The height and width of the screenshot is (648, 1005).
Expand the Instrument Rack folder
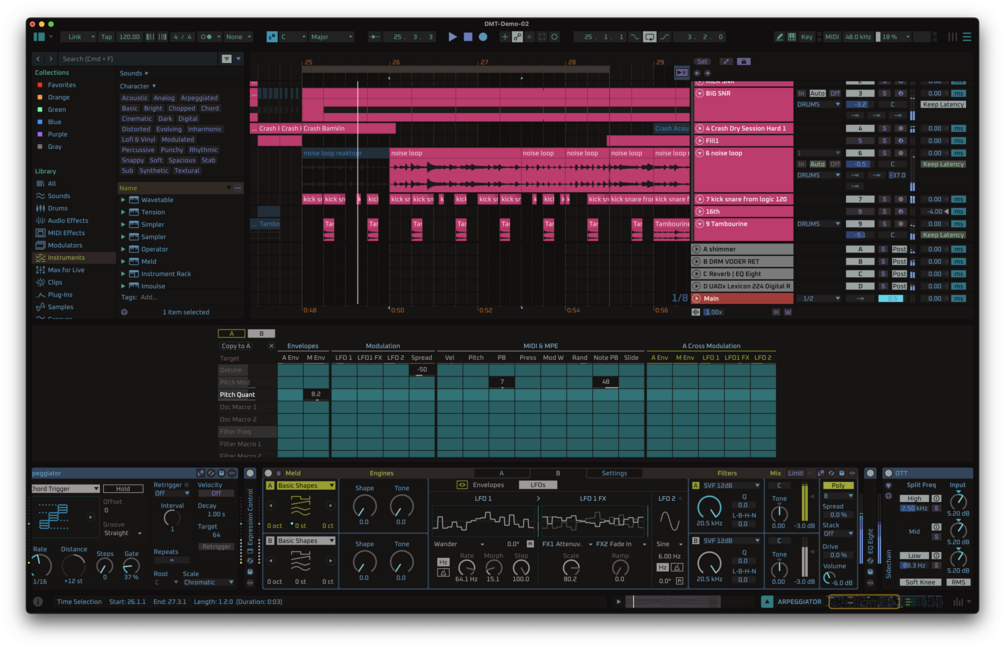(123, 274)
